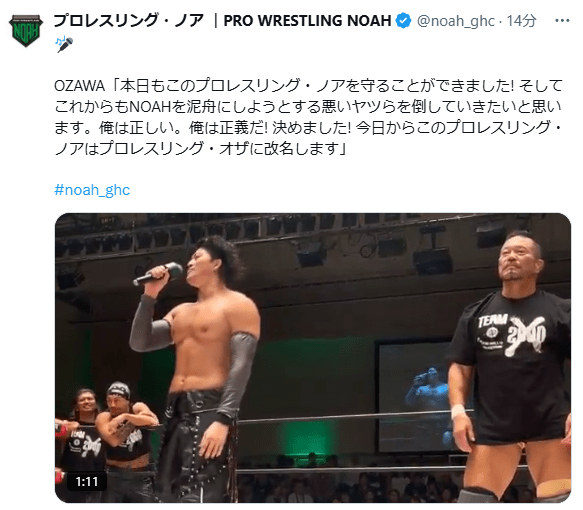The width and height of the screenshot is (583, 510).
Task: Click the PRO WRESTLING NOAH name text
Action: point(307,21)
